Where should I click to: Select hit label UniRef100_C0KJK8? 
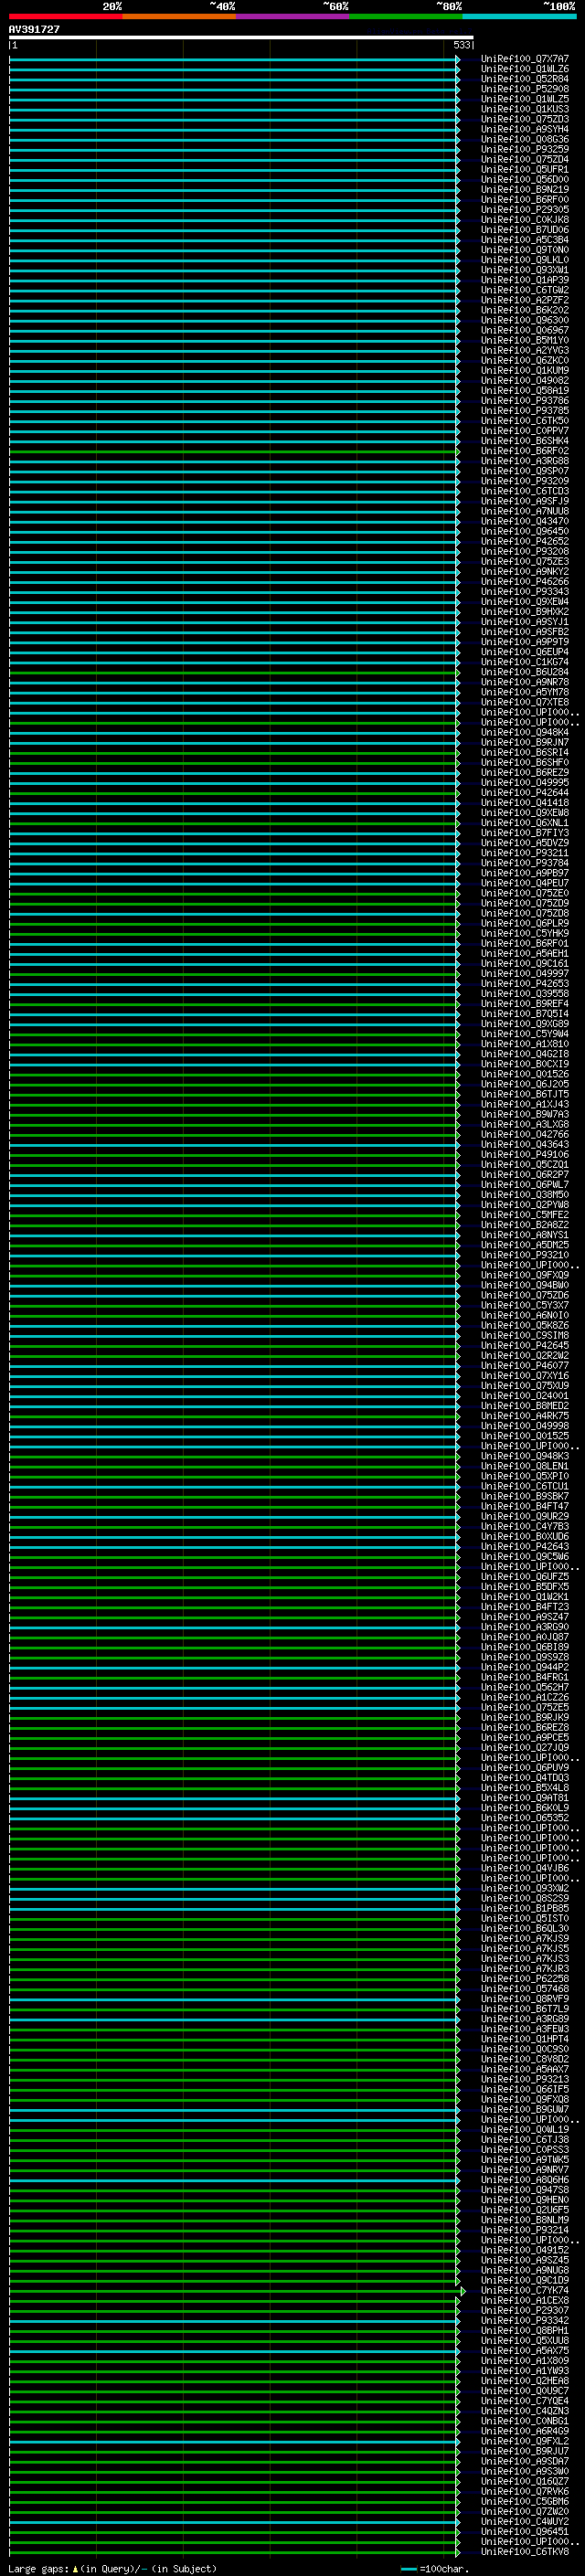525,219
